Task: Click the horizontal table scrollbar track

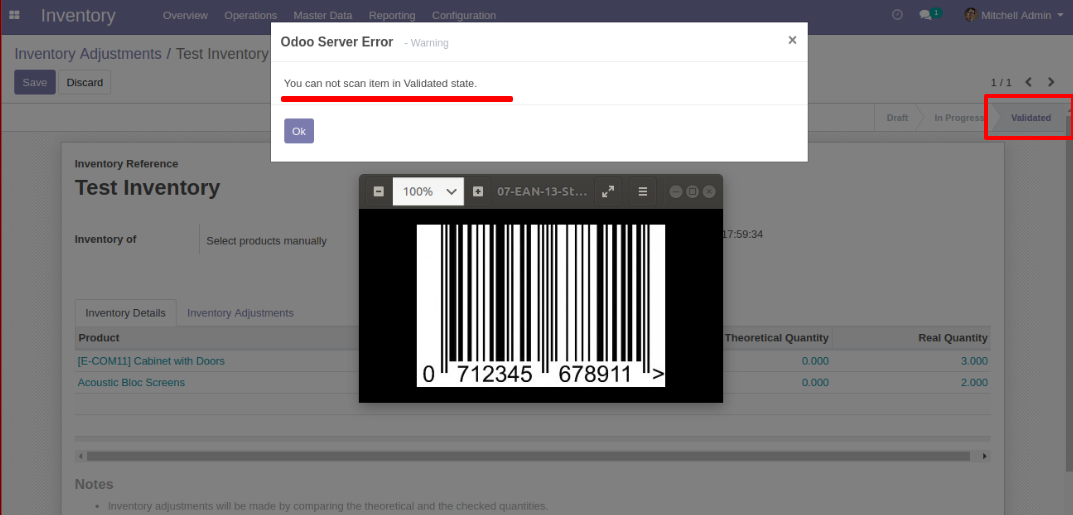Action: 528,456
